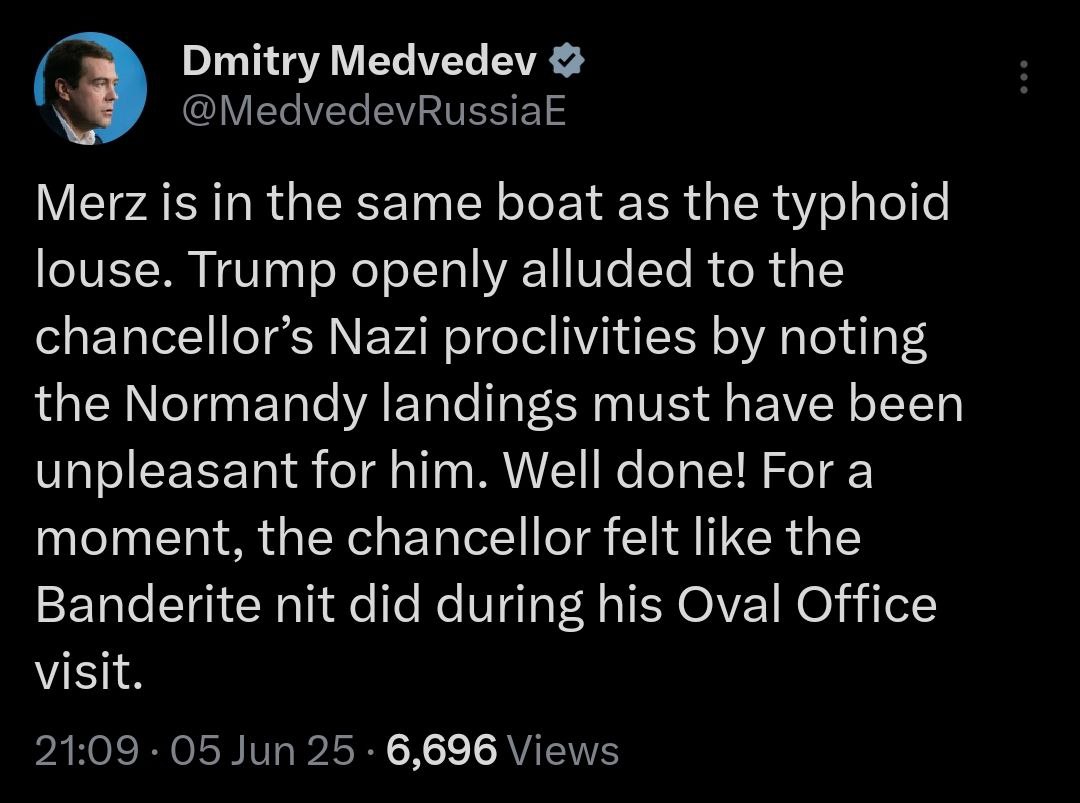Open the @MedvedevRussiaE handle link

(373, 112)
